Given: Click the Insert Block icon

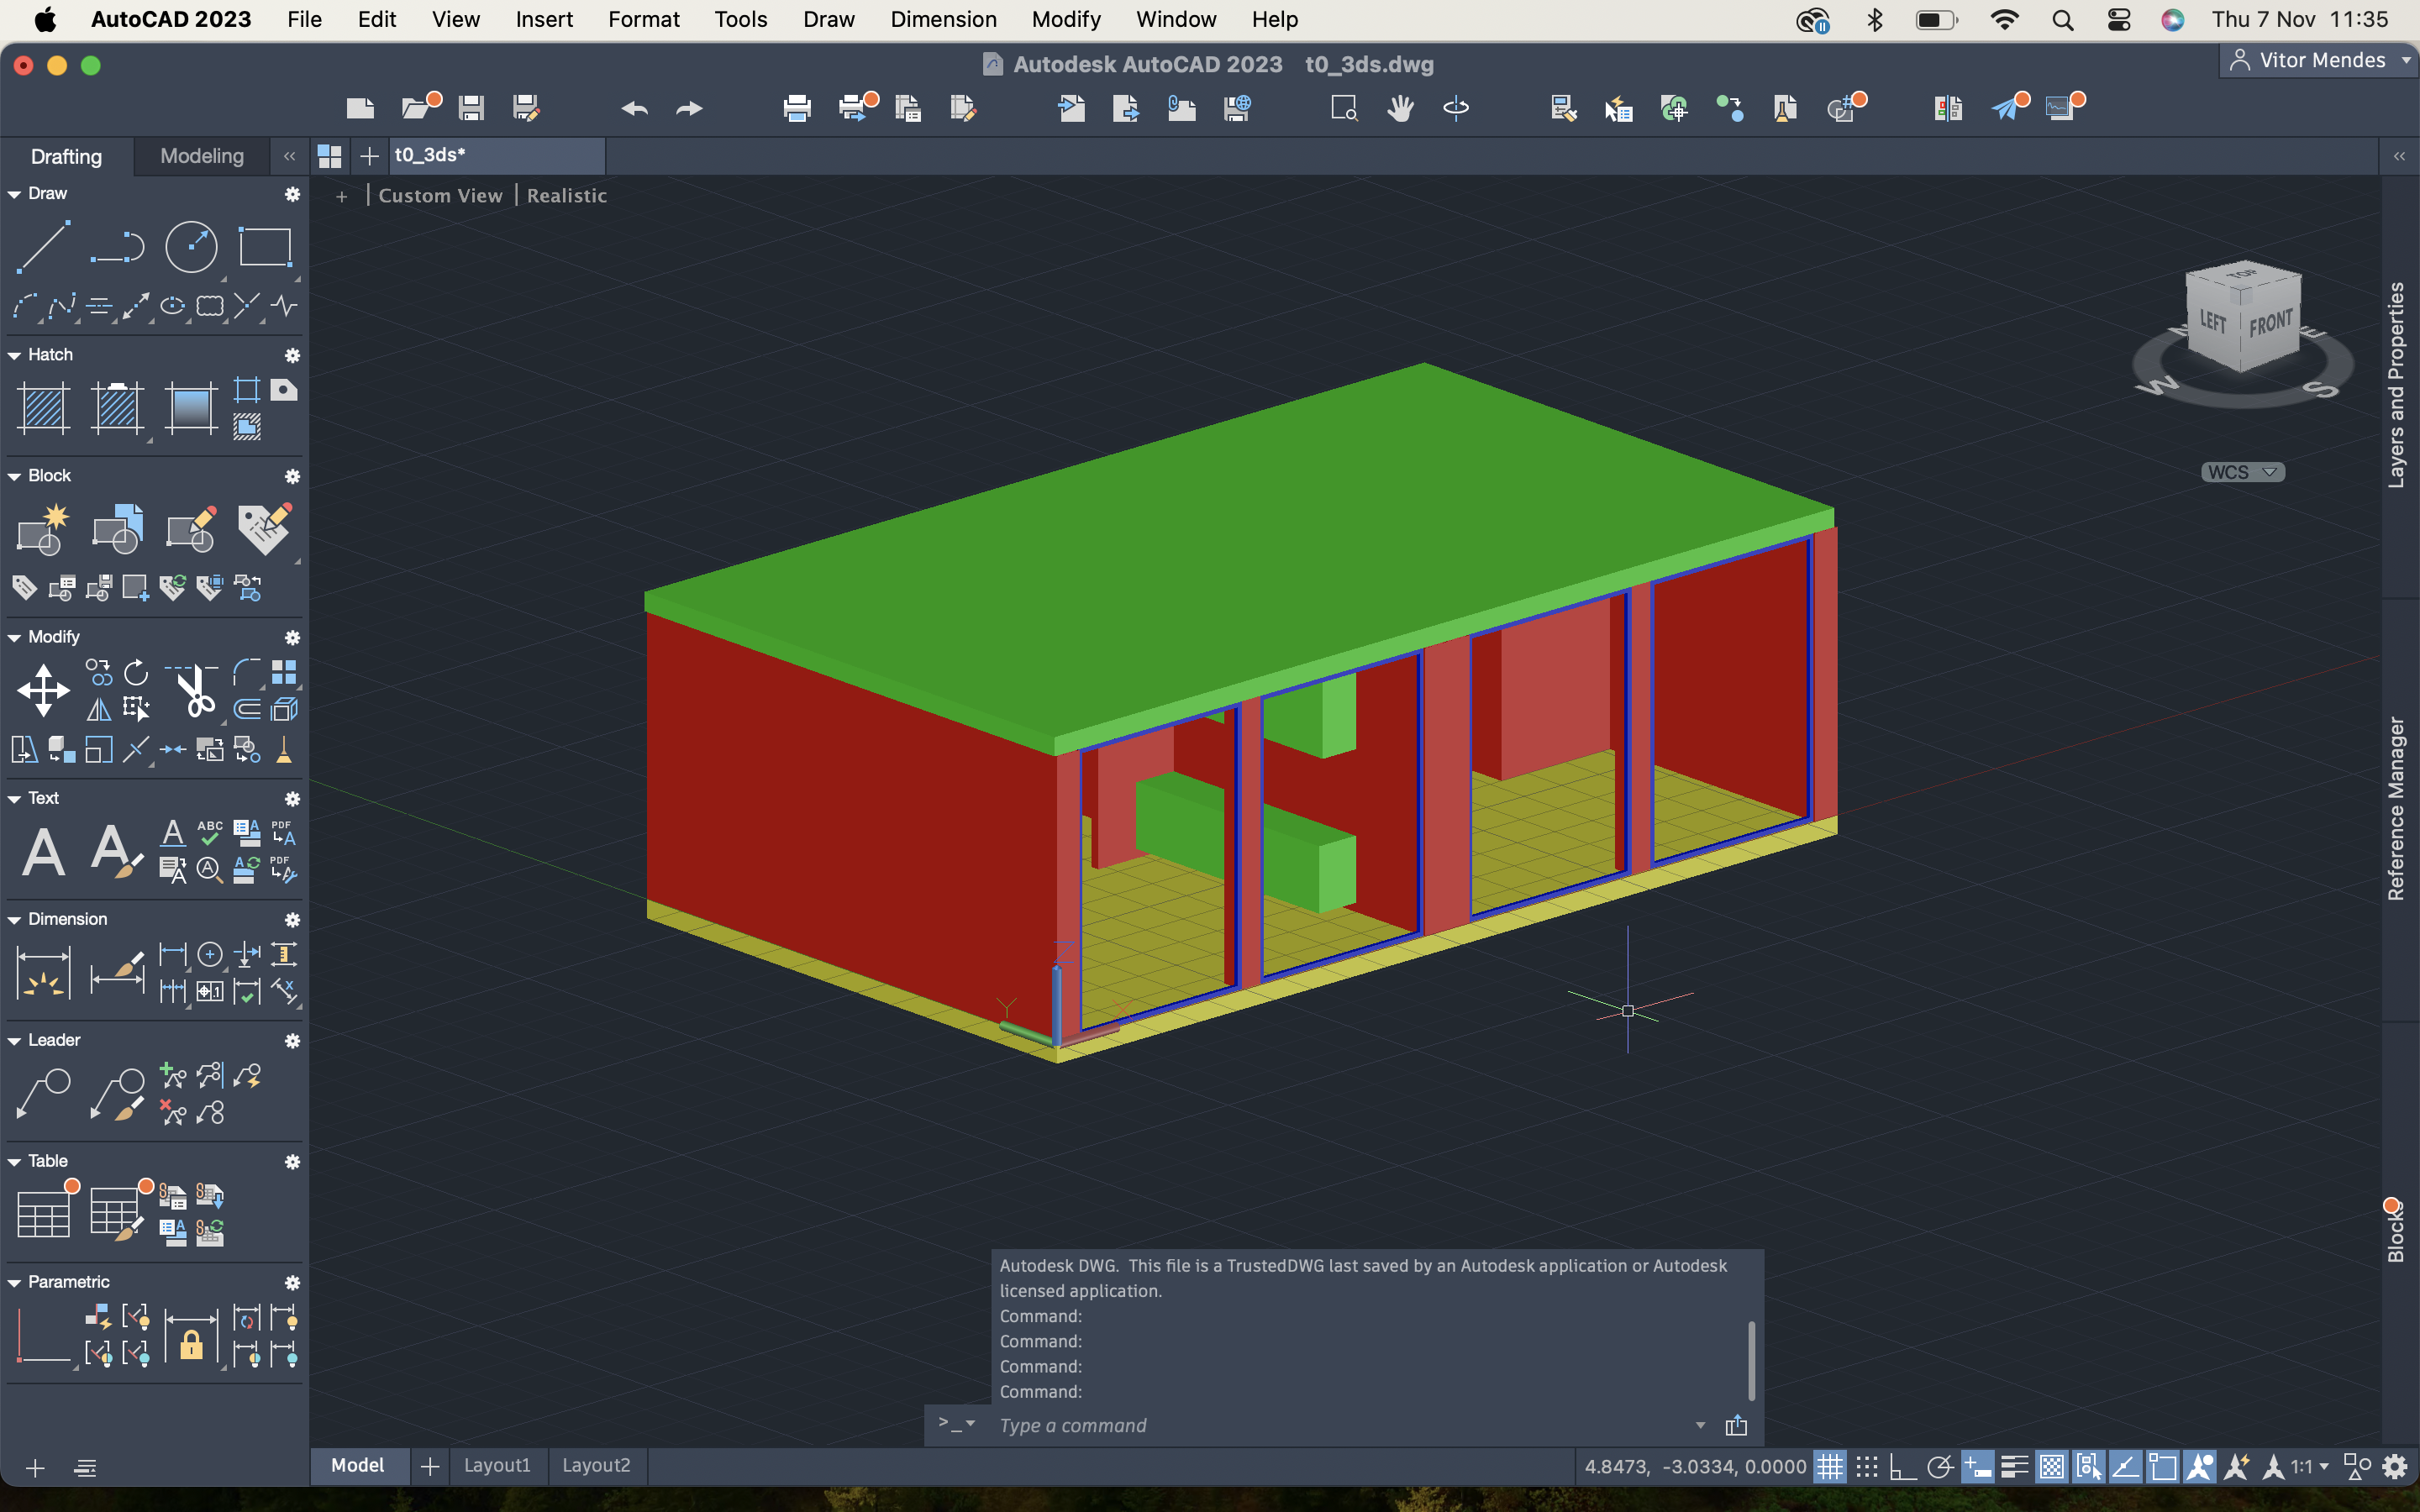Looking at the screenshot, I should pos(117,529).
